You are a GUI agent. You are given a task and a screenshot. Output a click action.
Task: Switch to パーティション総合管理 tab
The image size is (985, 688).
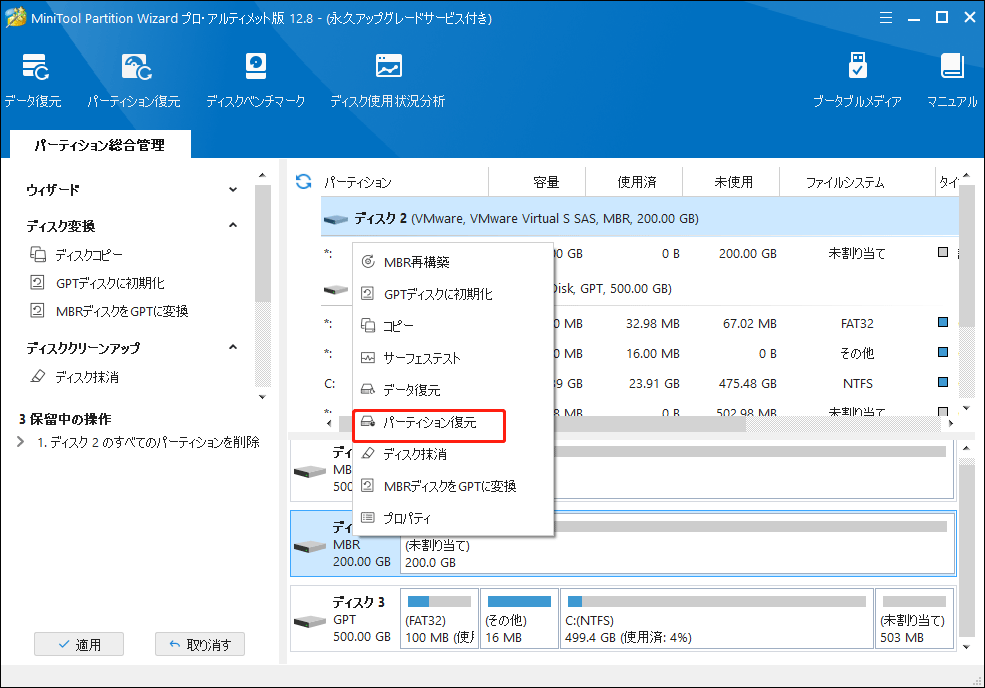point(99,145)
